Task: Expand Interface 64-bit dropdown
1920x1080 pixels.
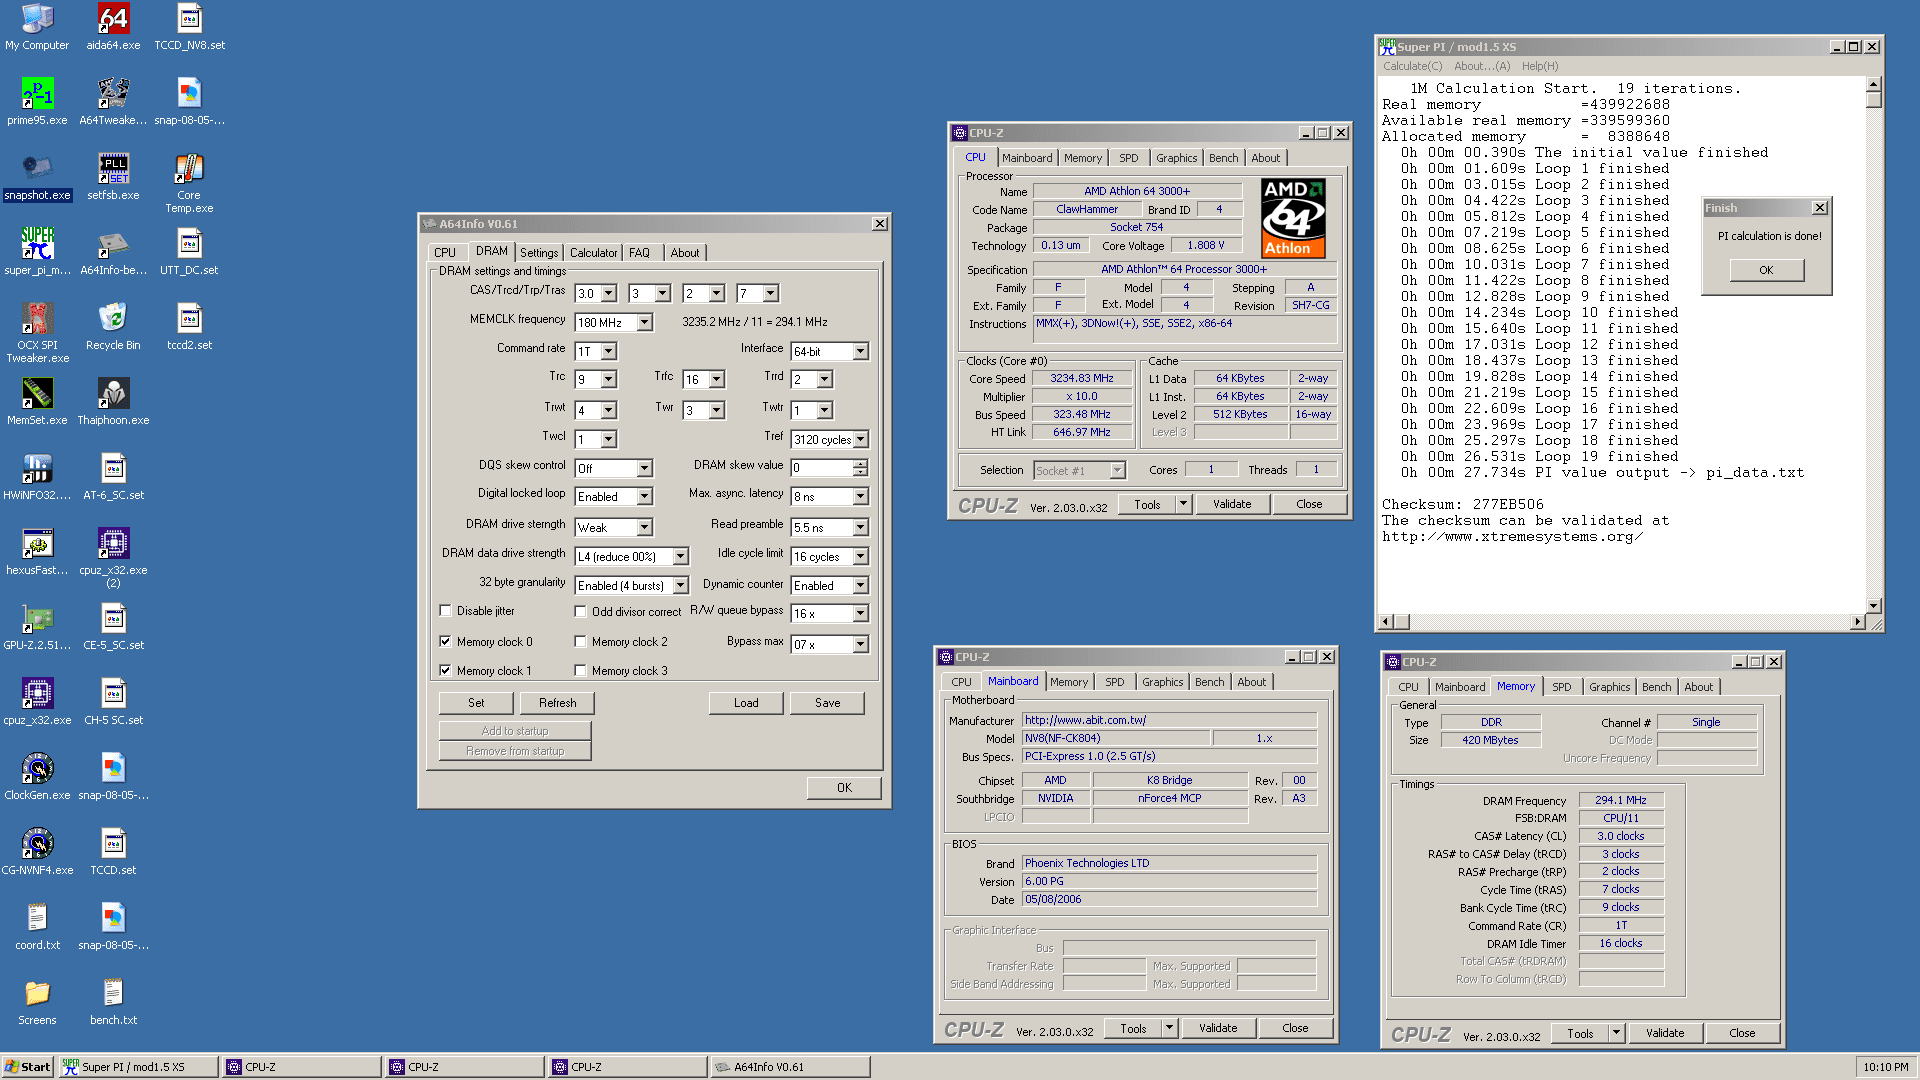Action: tap(860, 351)
